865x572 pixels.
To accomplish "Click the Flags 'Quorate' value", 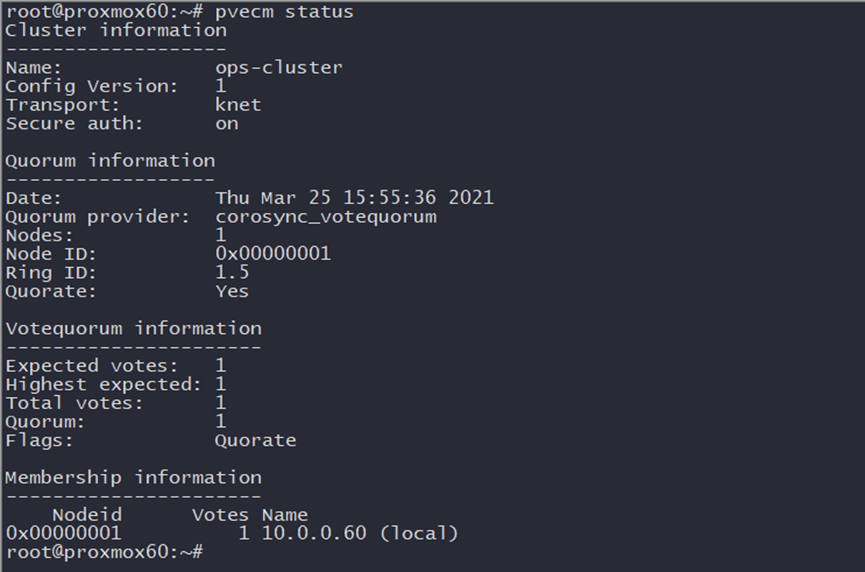I will tap(255, 440).
